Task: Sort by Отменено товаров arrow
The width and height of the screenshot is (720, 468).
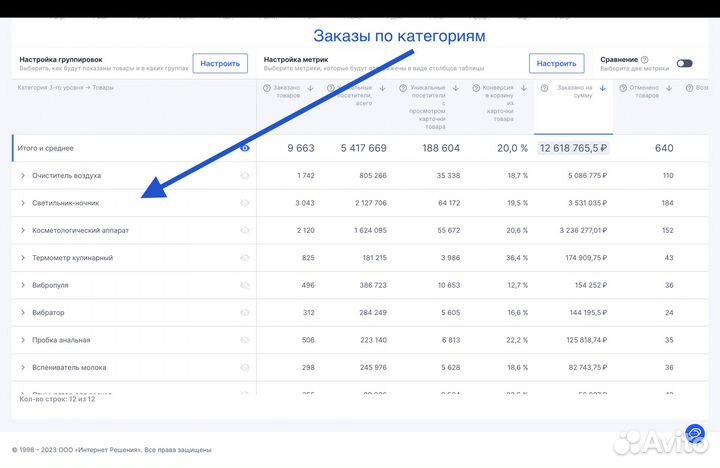Action: pos(669,88)
